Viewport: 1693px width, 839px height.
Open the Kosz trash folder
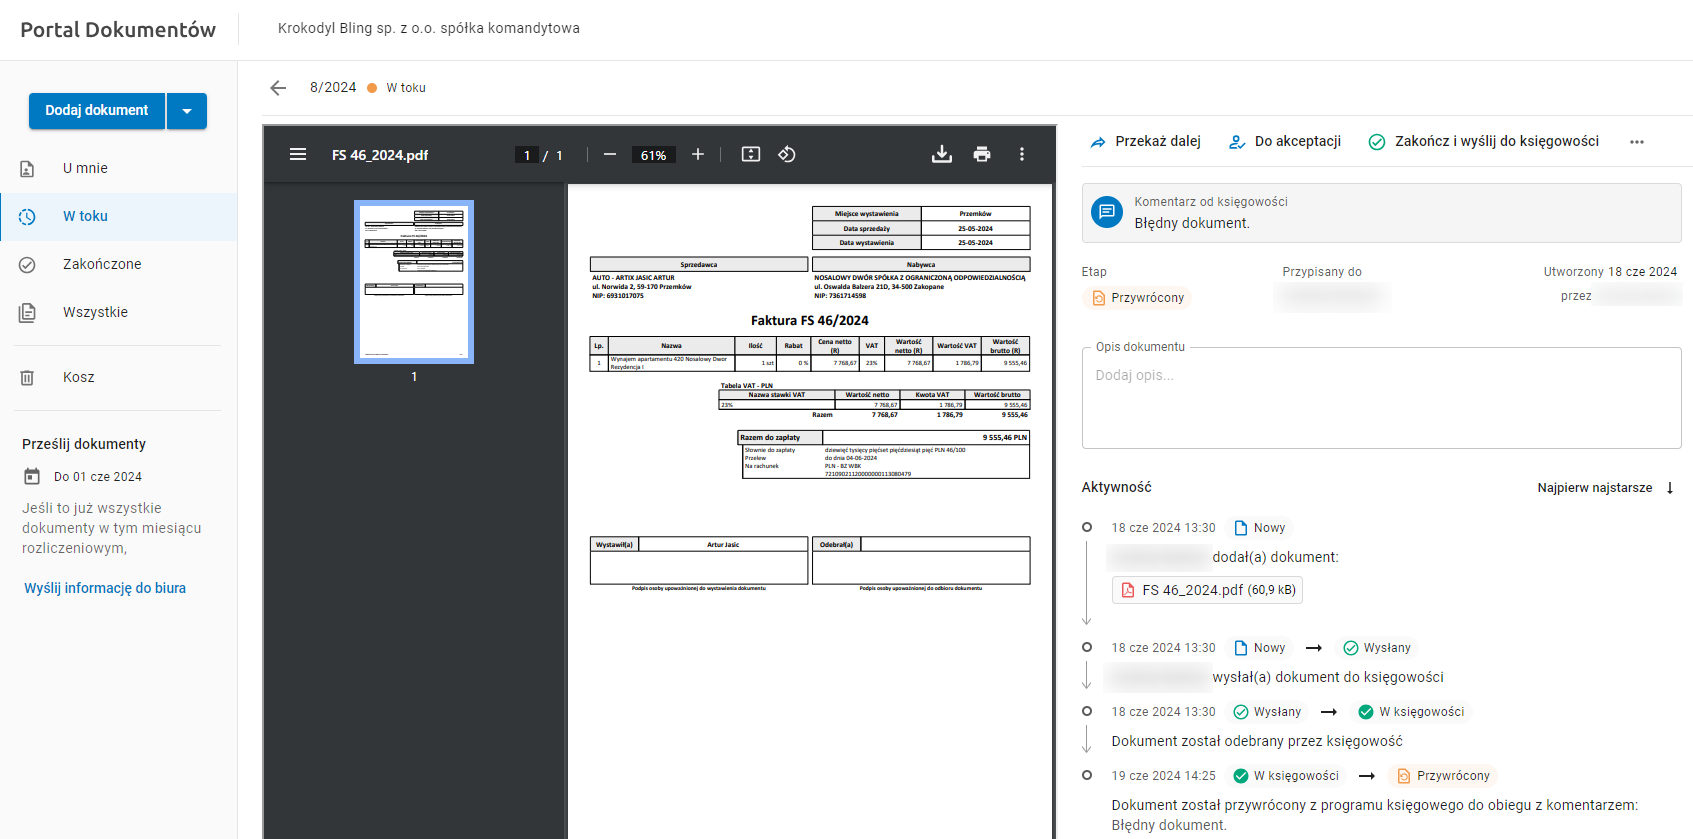click(79, 377)
